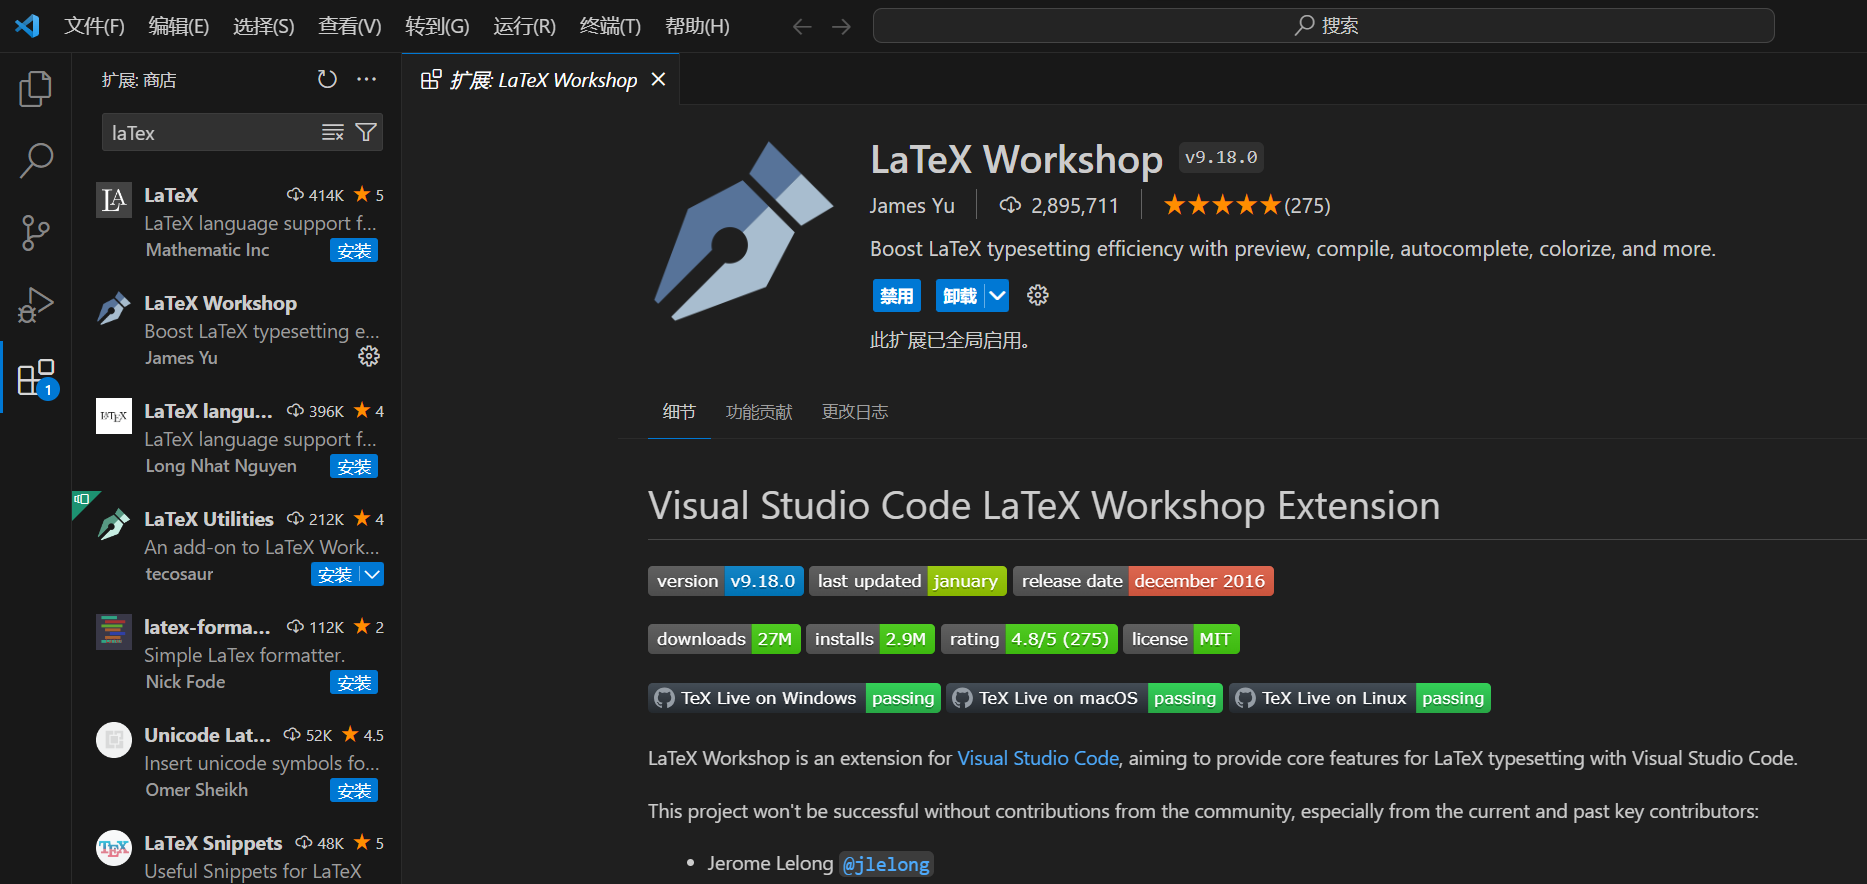Open the 查看(V) menu

tap(350, 26)
